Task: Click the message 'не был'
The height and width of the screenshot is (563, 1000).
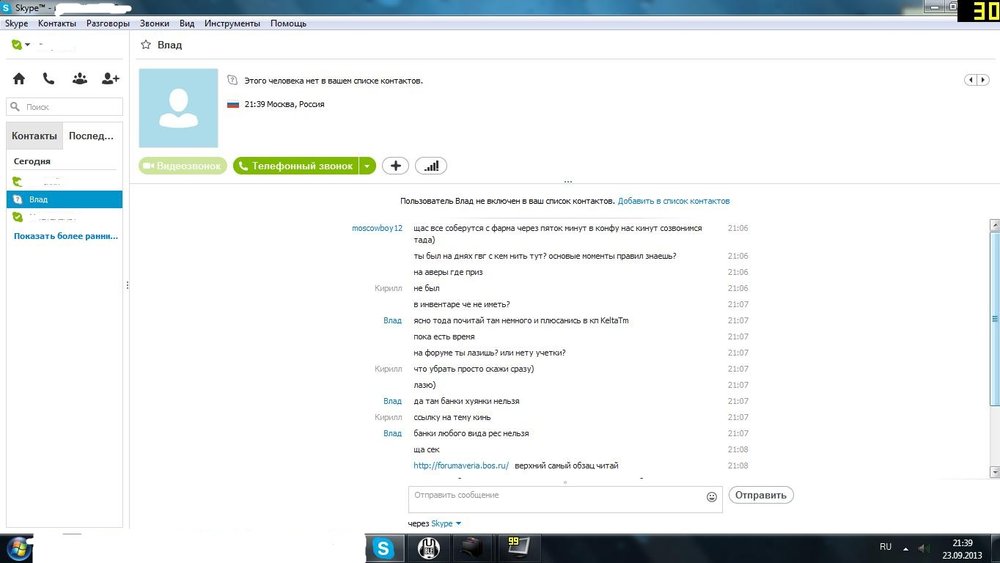Action: [x=426, y=288]
